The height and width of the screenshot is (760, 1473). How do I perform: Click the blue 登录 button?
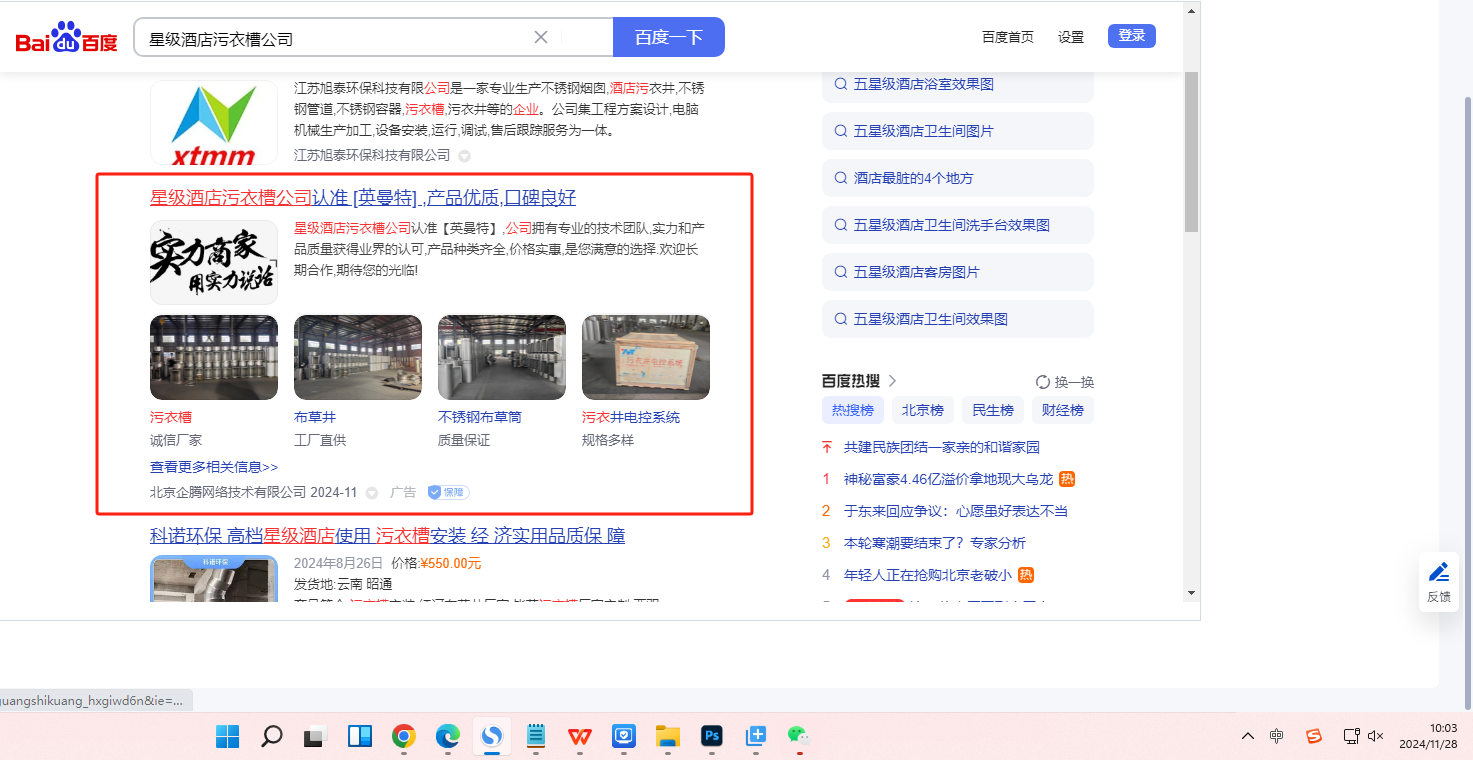pos(1132,36)
